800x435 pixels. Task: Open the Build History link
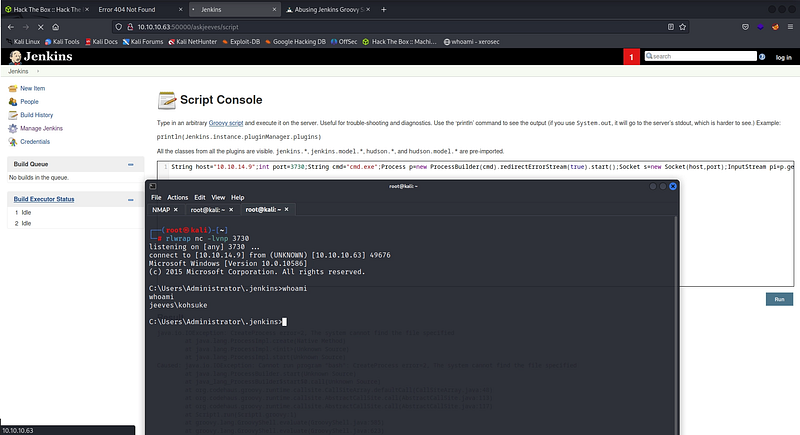tap(37, 115)
